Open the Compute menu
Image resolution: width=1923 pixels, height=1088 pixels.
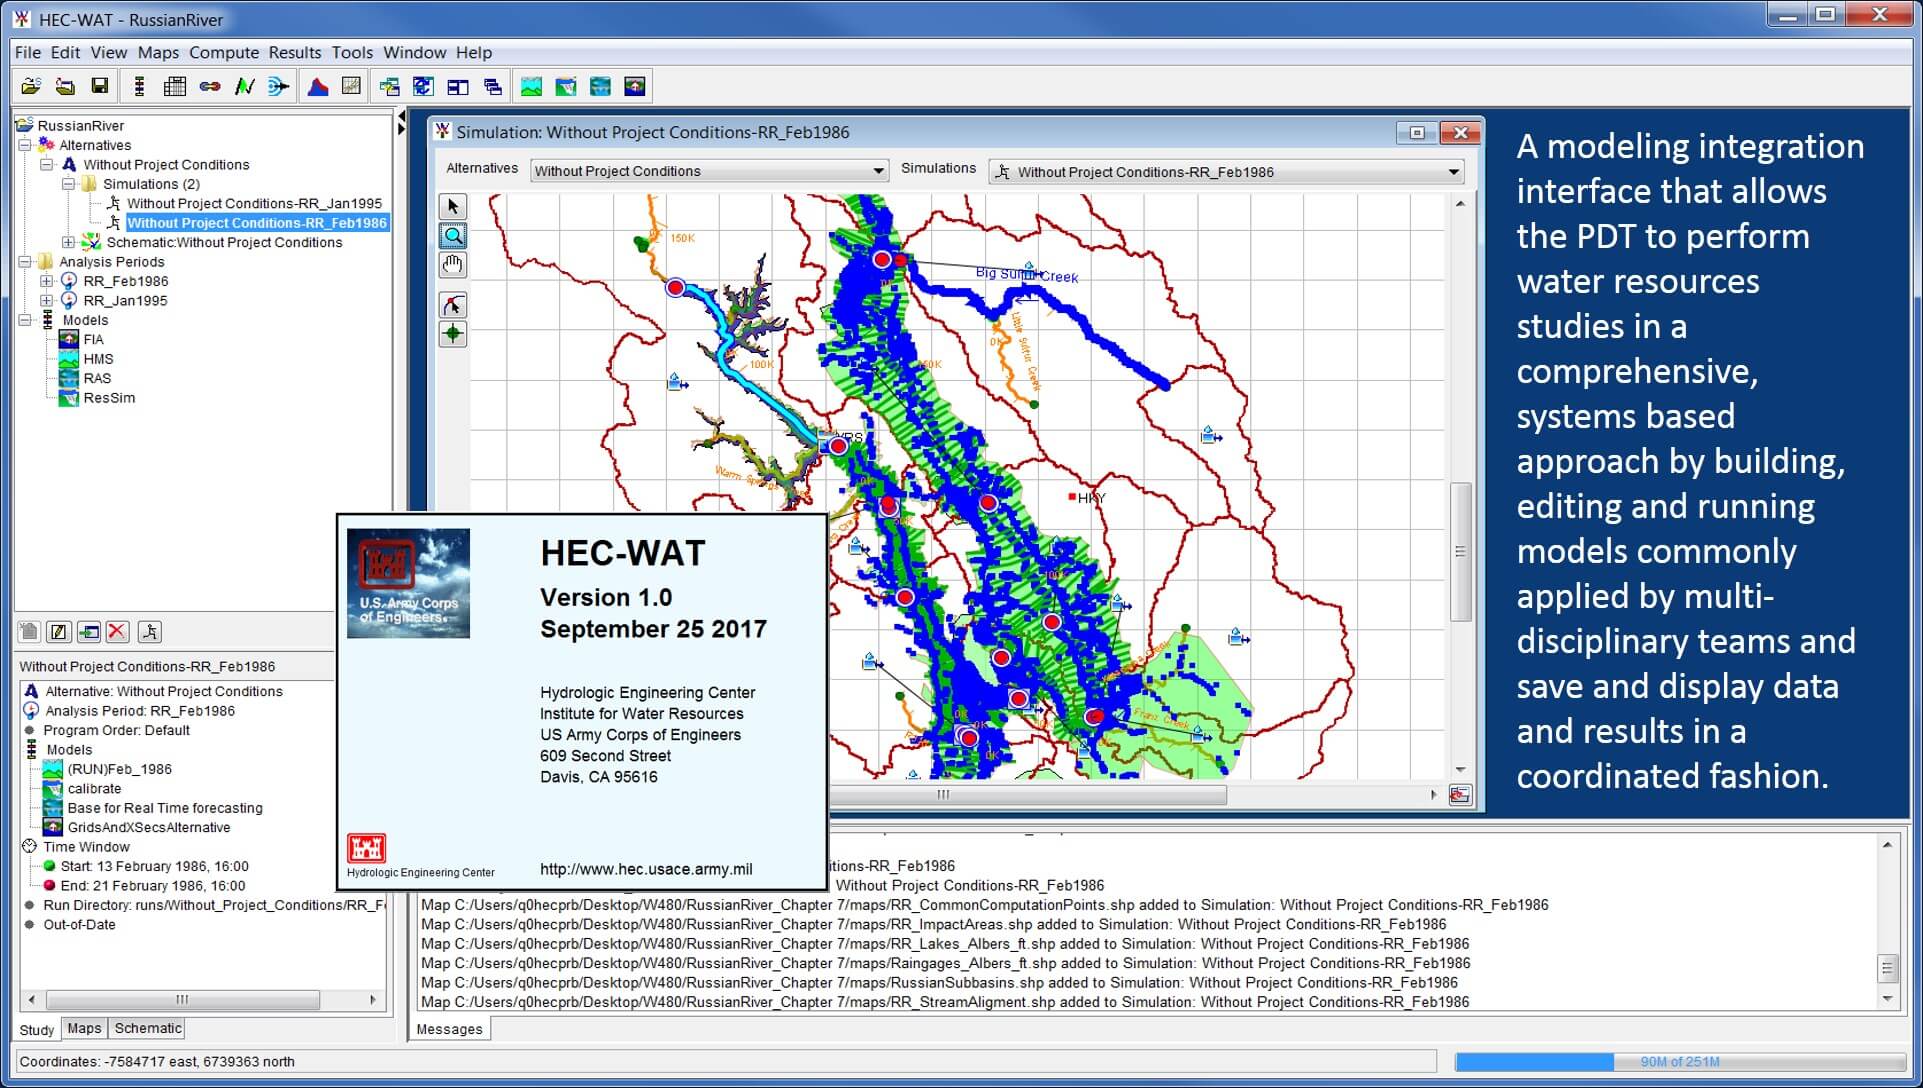[224, 53]
